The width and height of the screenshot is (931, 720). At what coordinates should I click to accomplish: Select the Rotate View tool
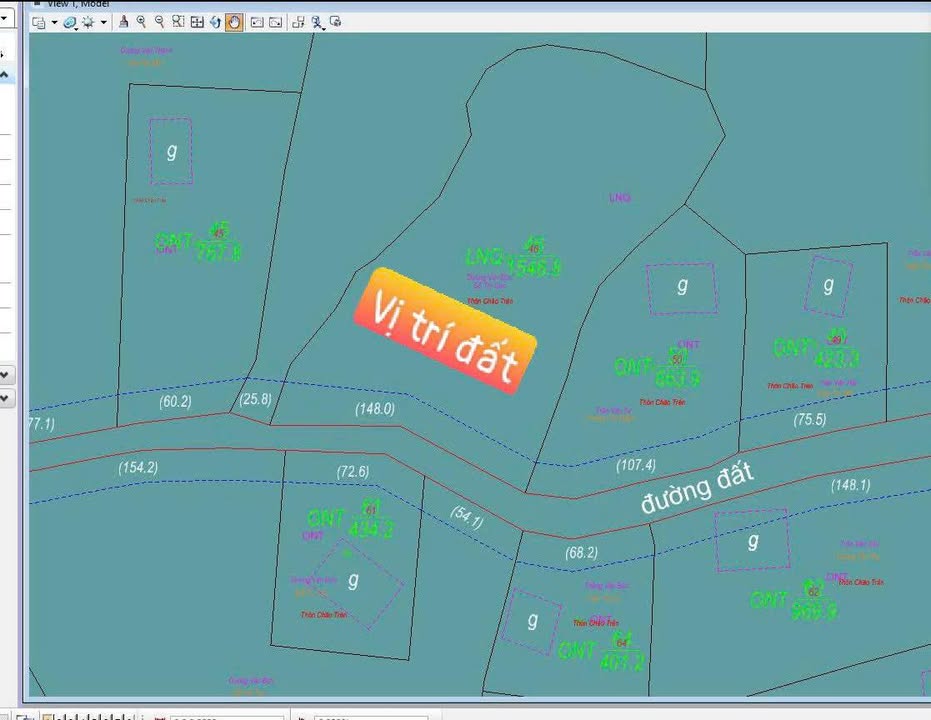tap(215, 22)
